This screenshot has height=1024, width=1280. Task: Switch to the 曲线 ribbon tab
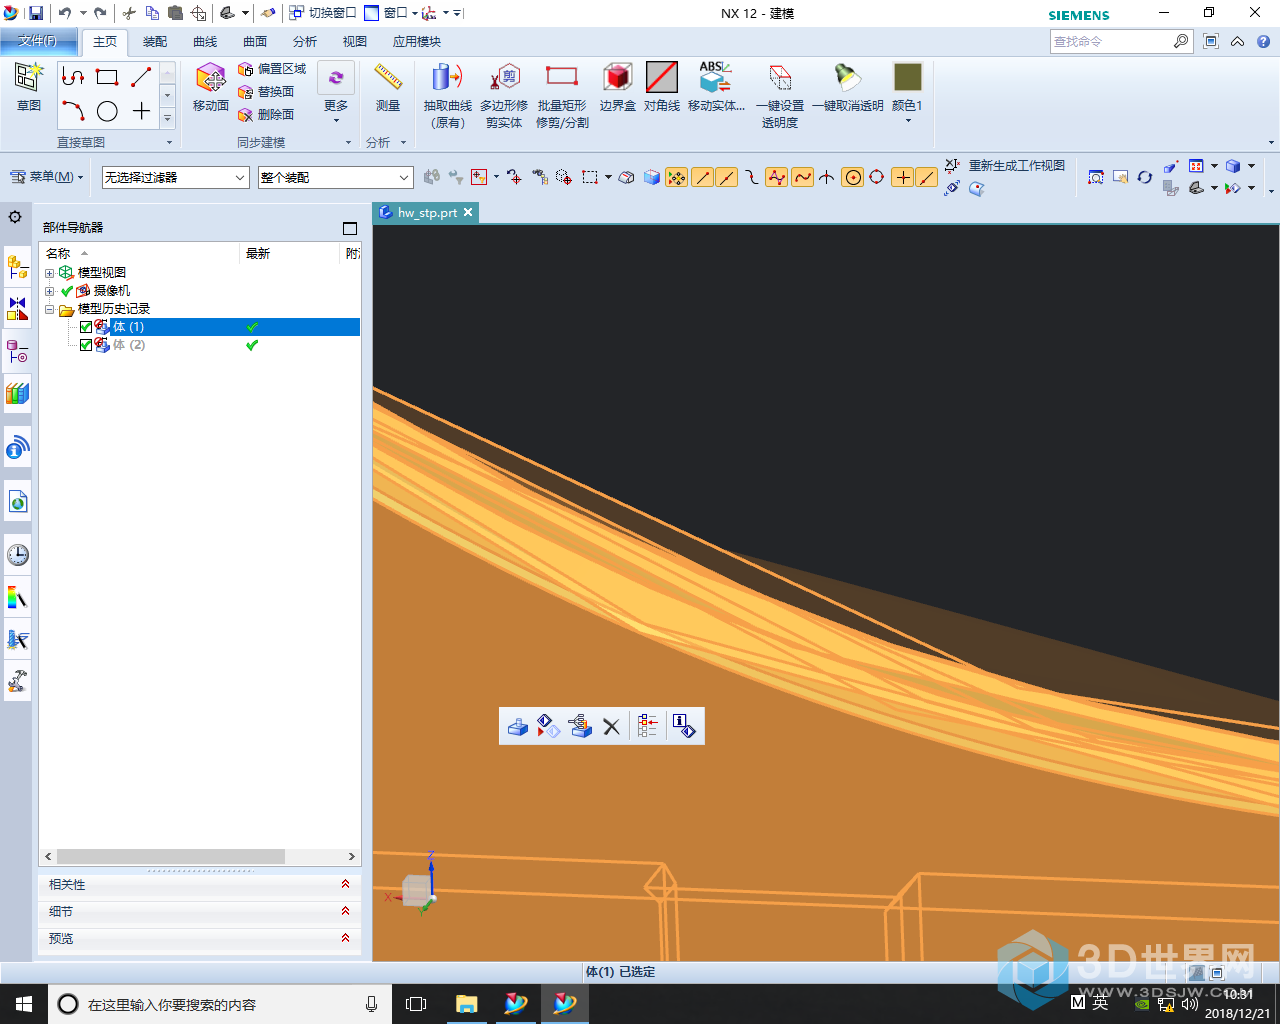pyautogui.click(x=205, y=42)
